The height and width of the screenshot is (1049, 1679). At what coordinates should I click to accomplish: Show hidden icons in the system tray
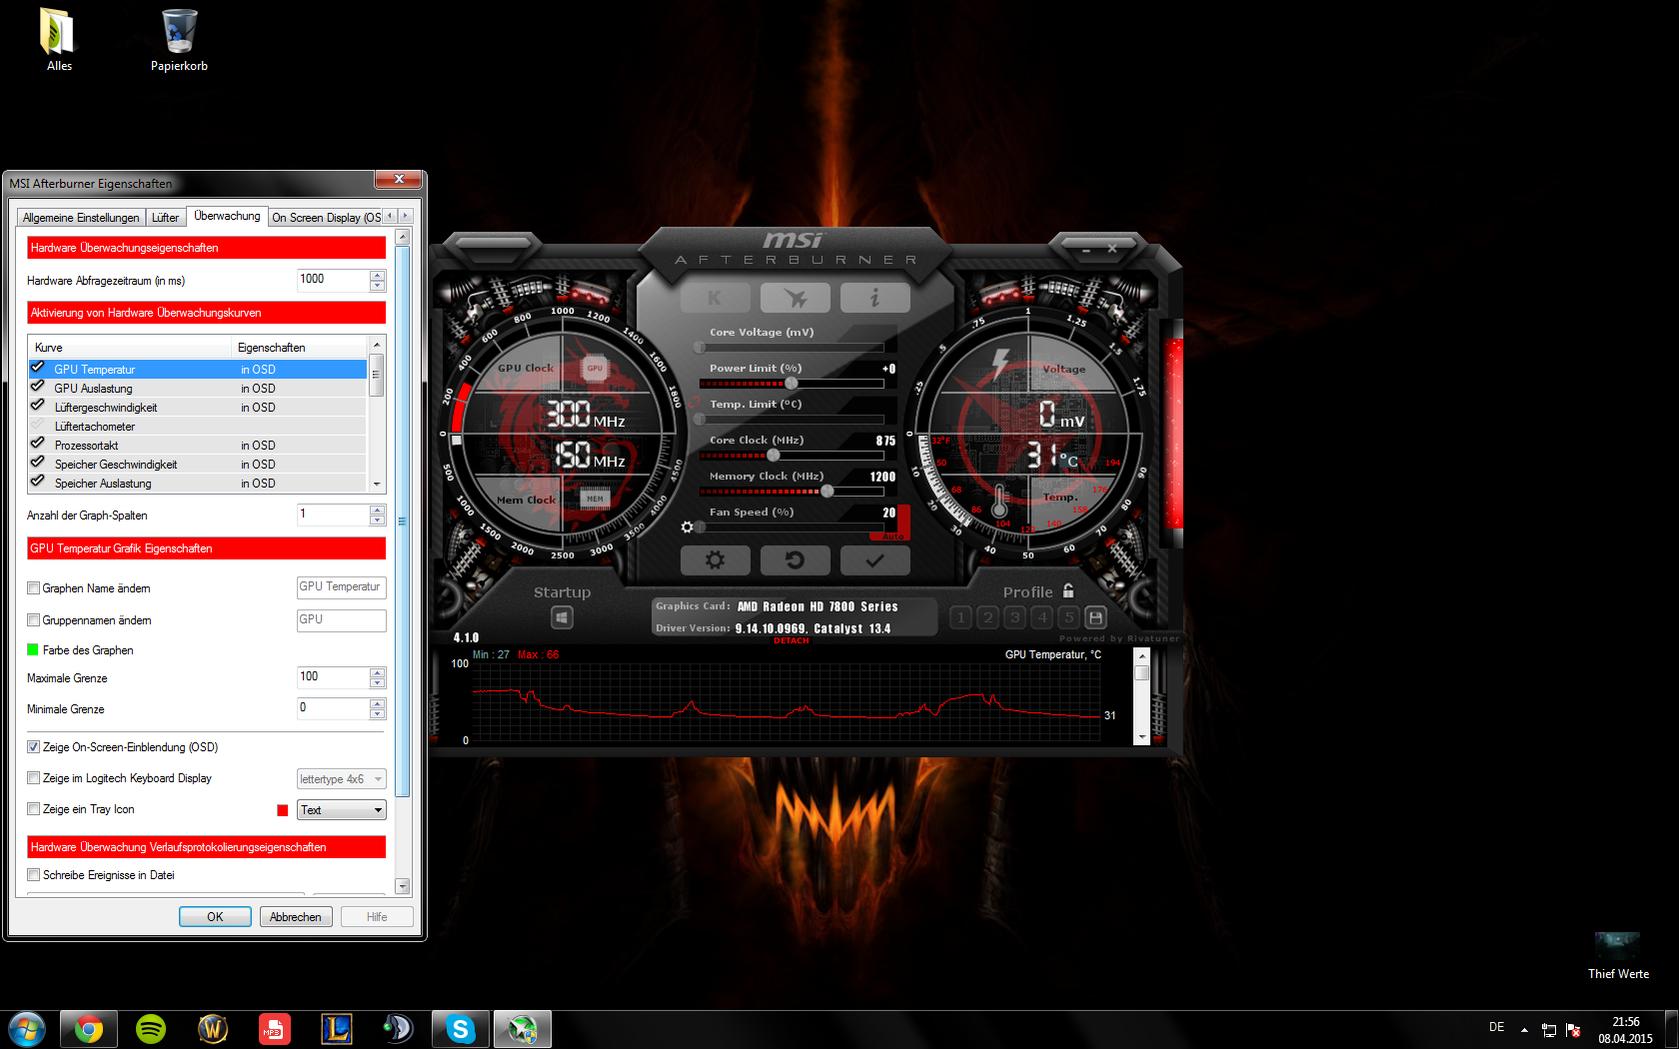1524,1029
